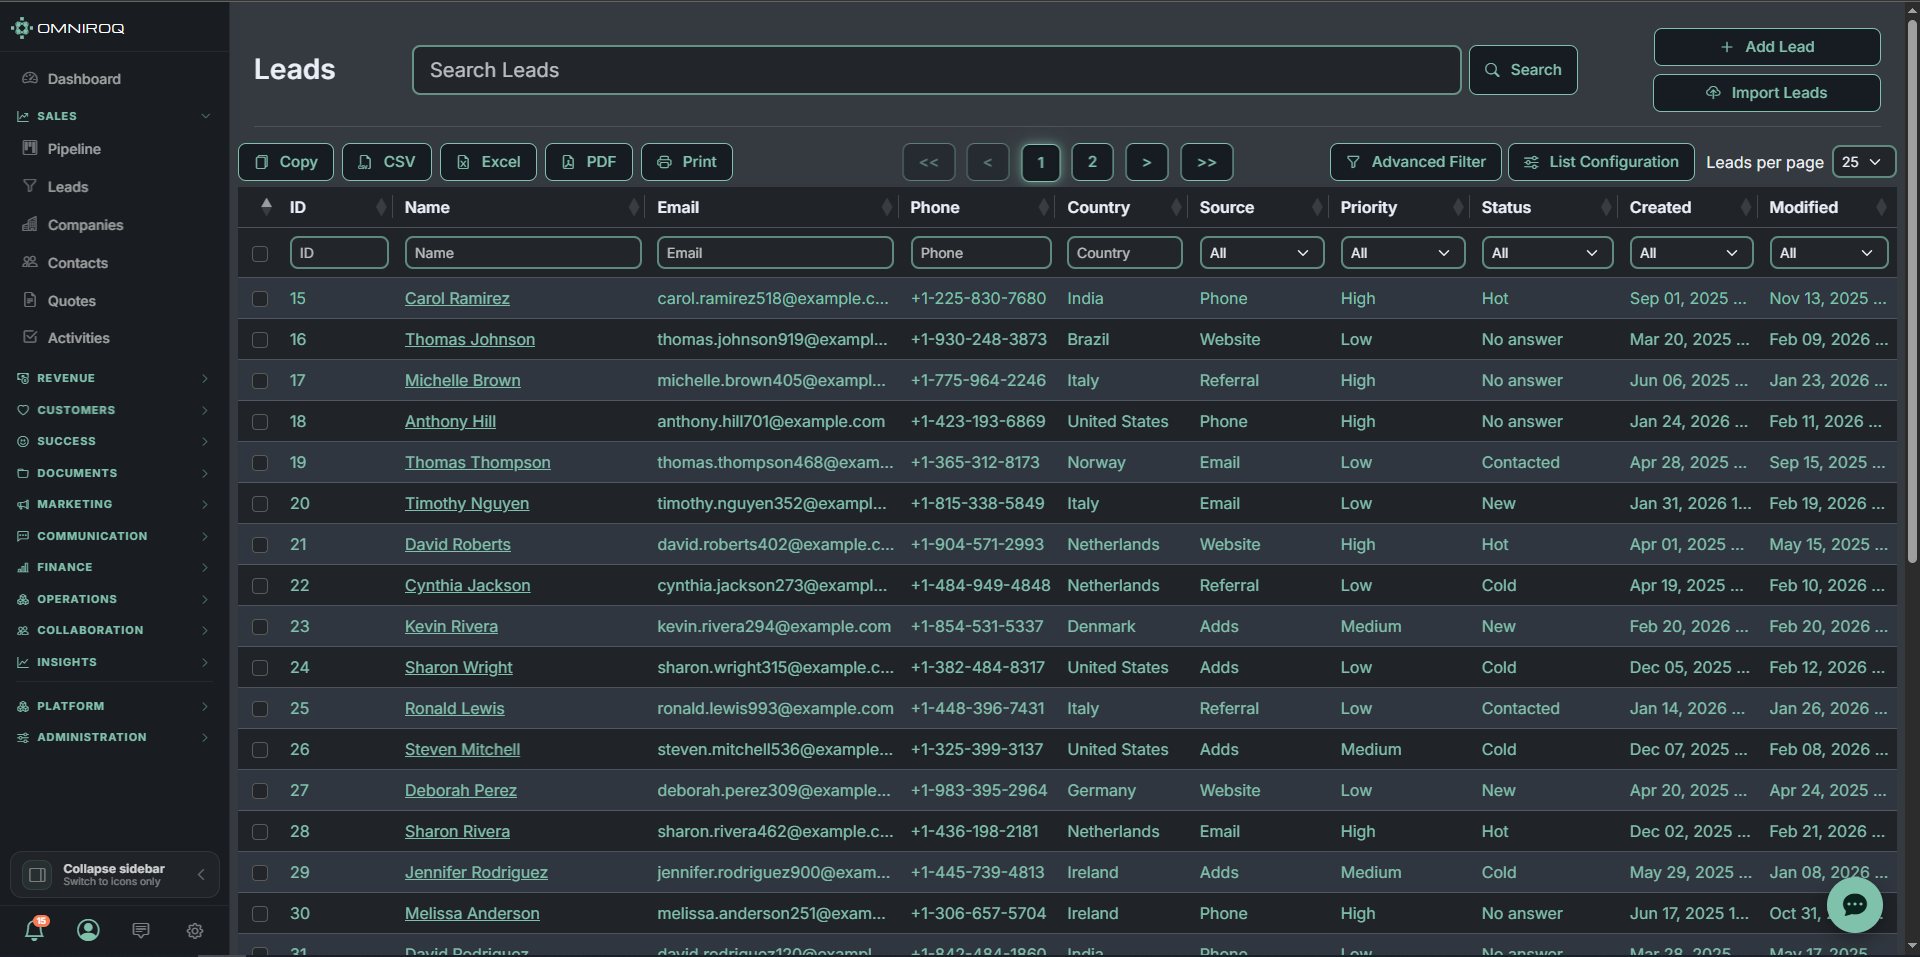Screen dimensions: 1920x957
Task: Export leads to Excel
Action: pos(488,162)
